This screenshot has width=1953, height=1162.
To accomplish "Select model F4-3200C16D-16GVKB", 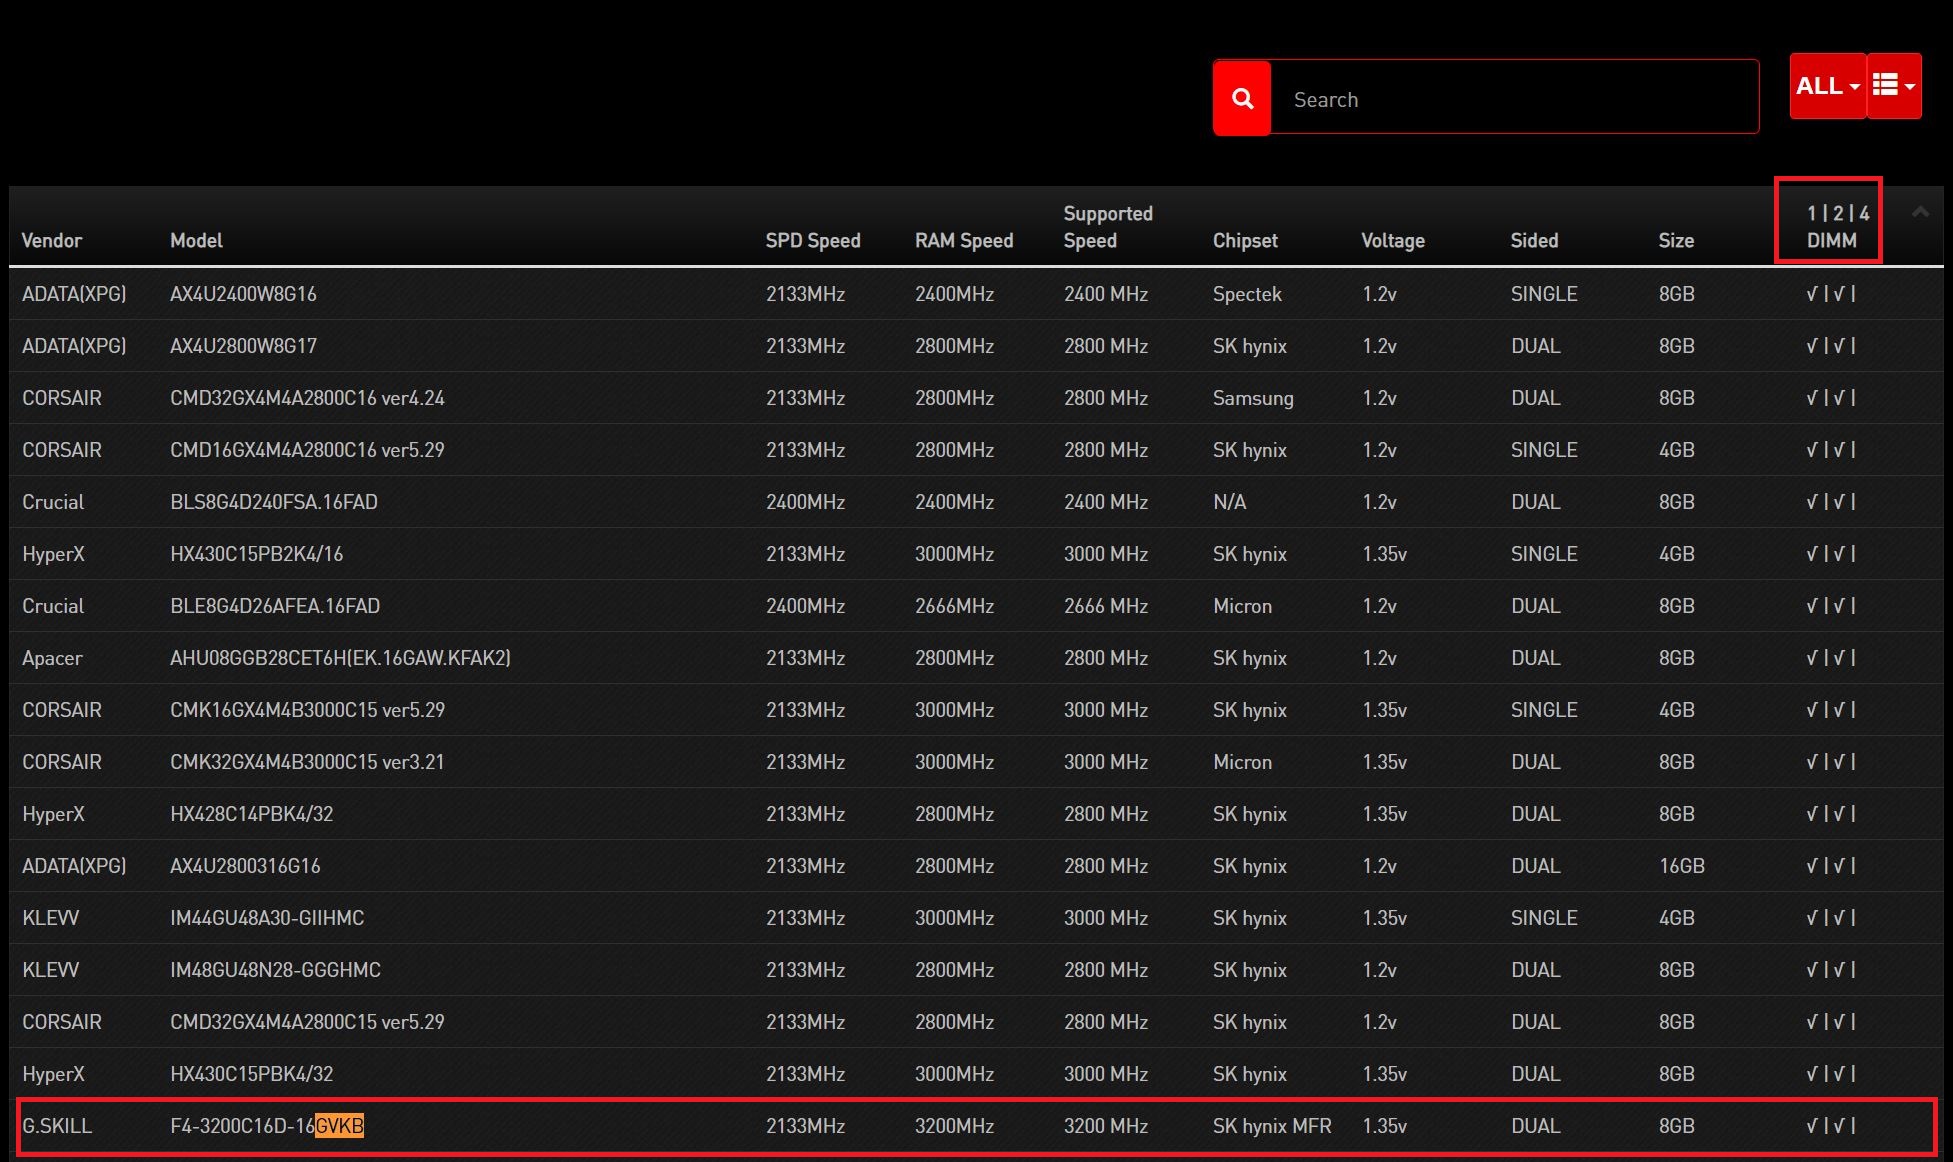I will (267, 1126).
